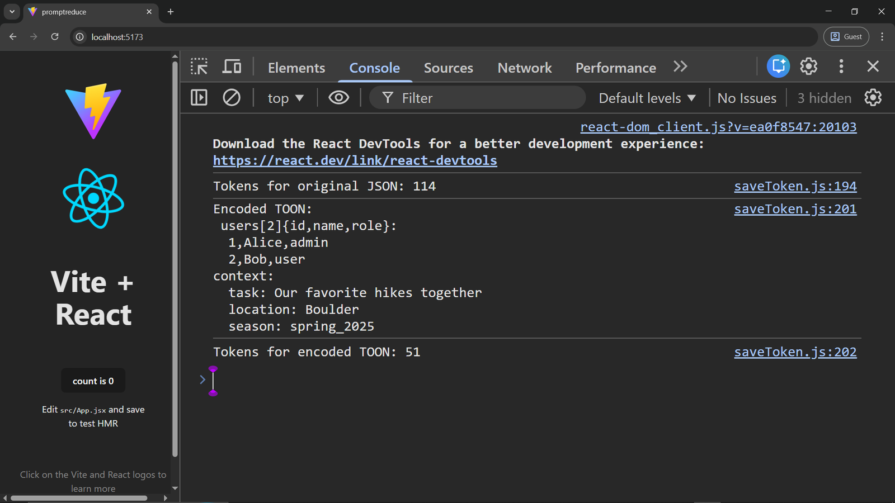Switch to the Elements tab
895x503 pixels.
296,68
